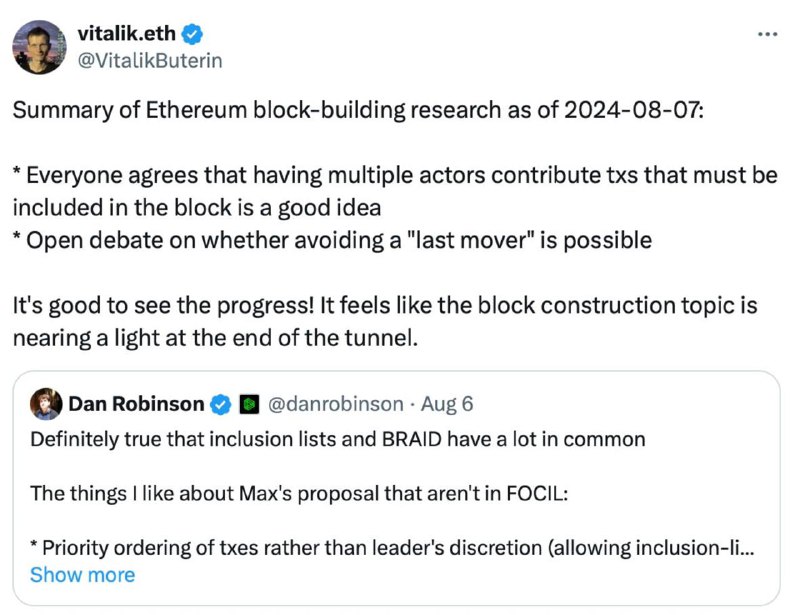The height and width of the screenshot is (615, 800).
Task: Click the sentence about light at end of tunnel
Action: point(385,322)
